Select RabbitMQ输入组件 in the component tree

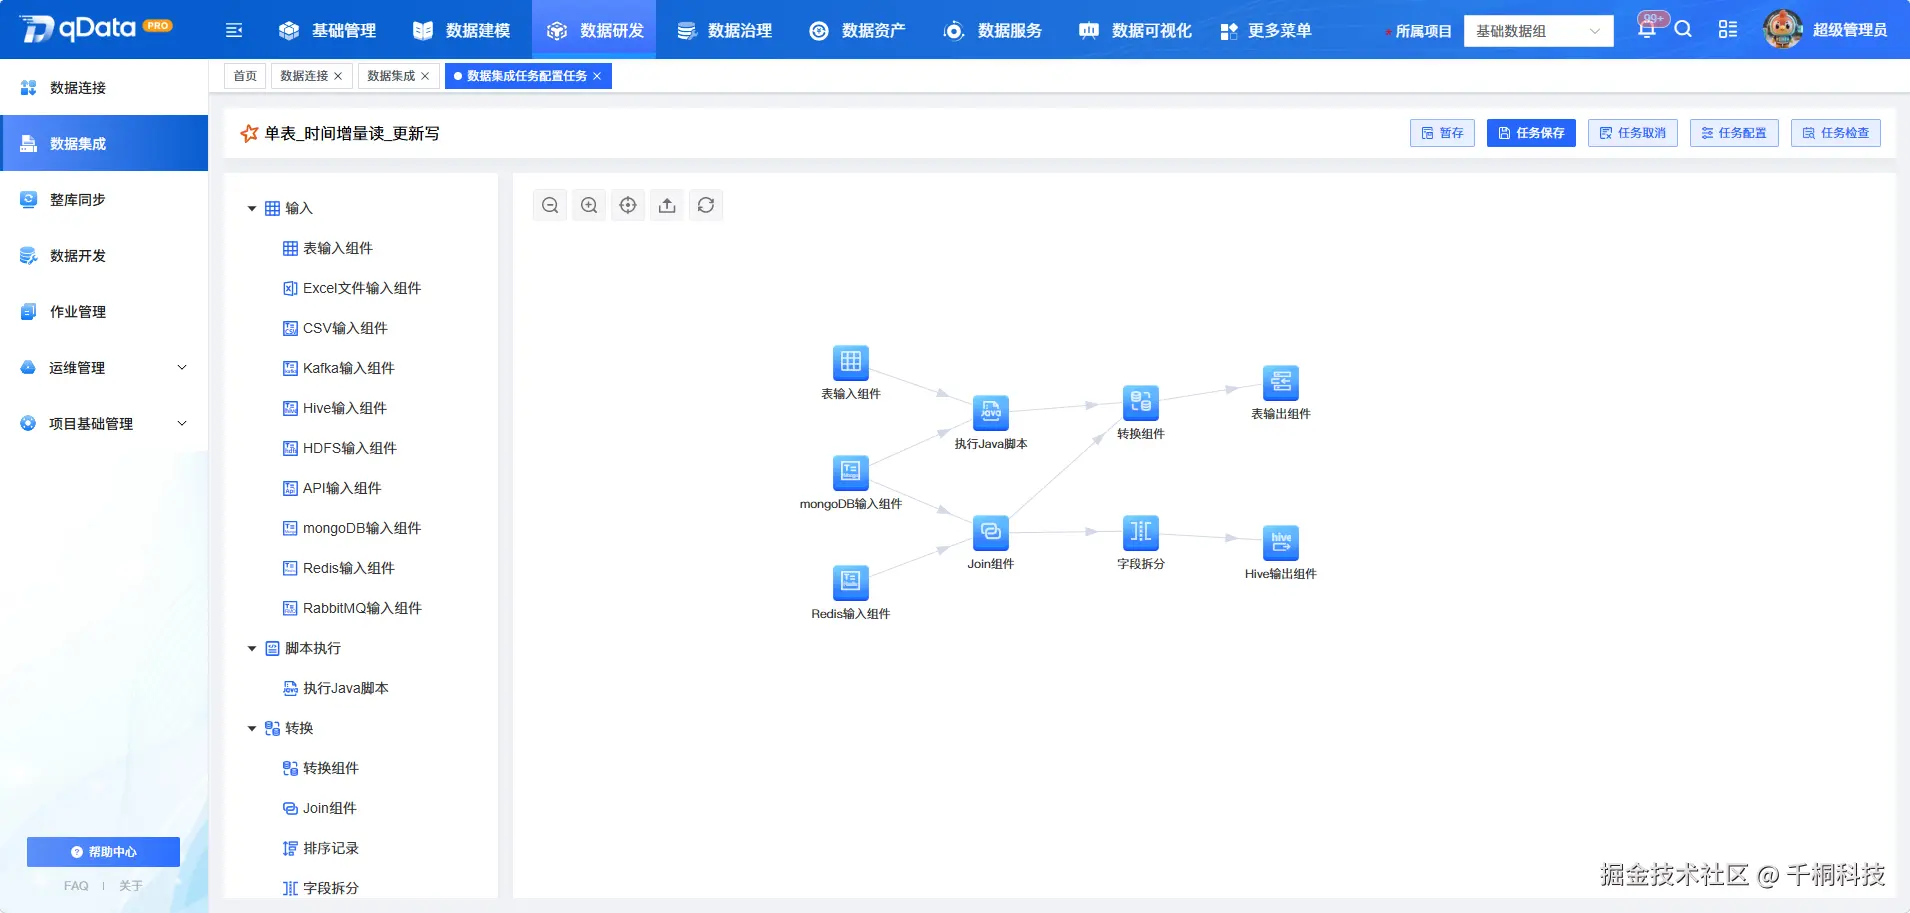pos(352,608)
